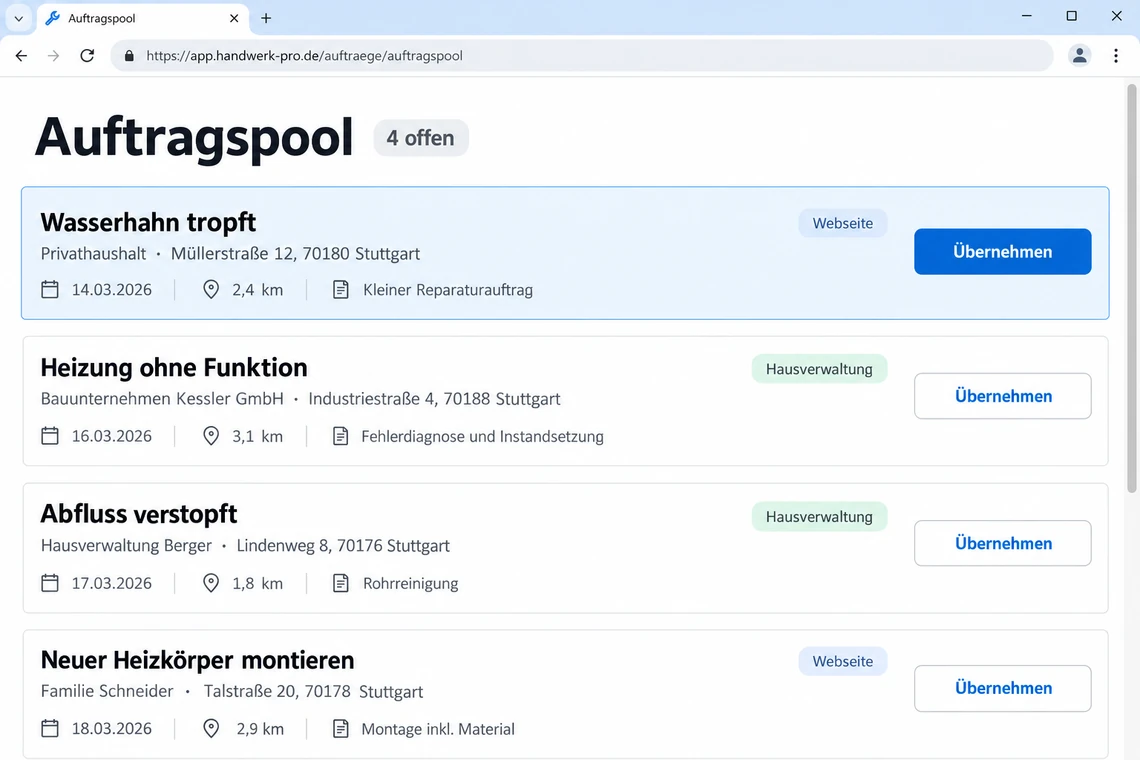Take over the Heizung ohne Funktion job
Image resolution: width=1140 pixels, height=760 pixels.
(1003, 396)
